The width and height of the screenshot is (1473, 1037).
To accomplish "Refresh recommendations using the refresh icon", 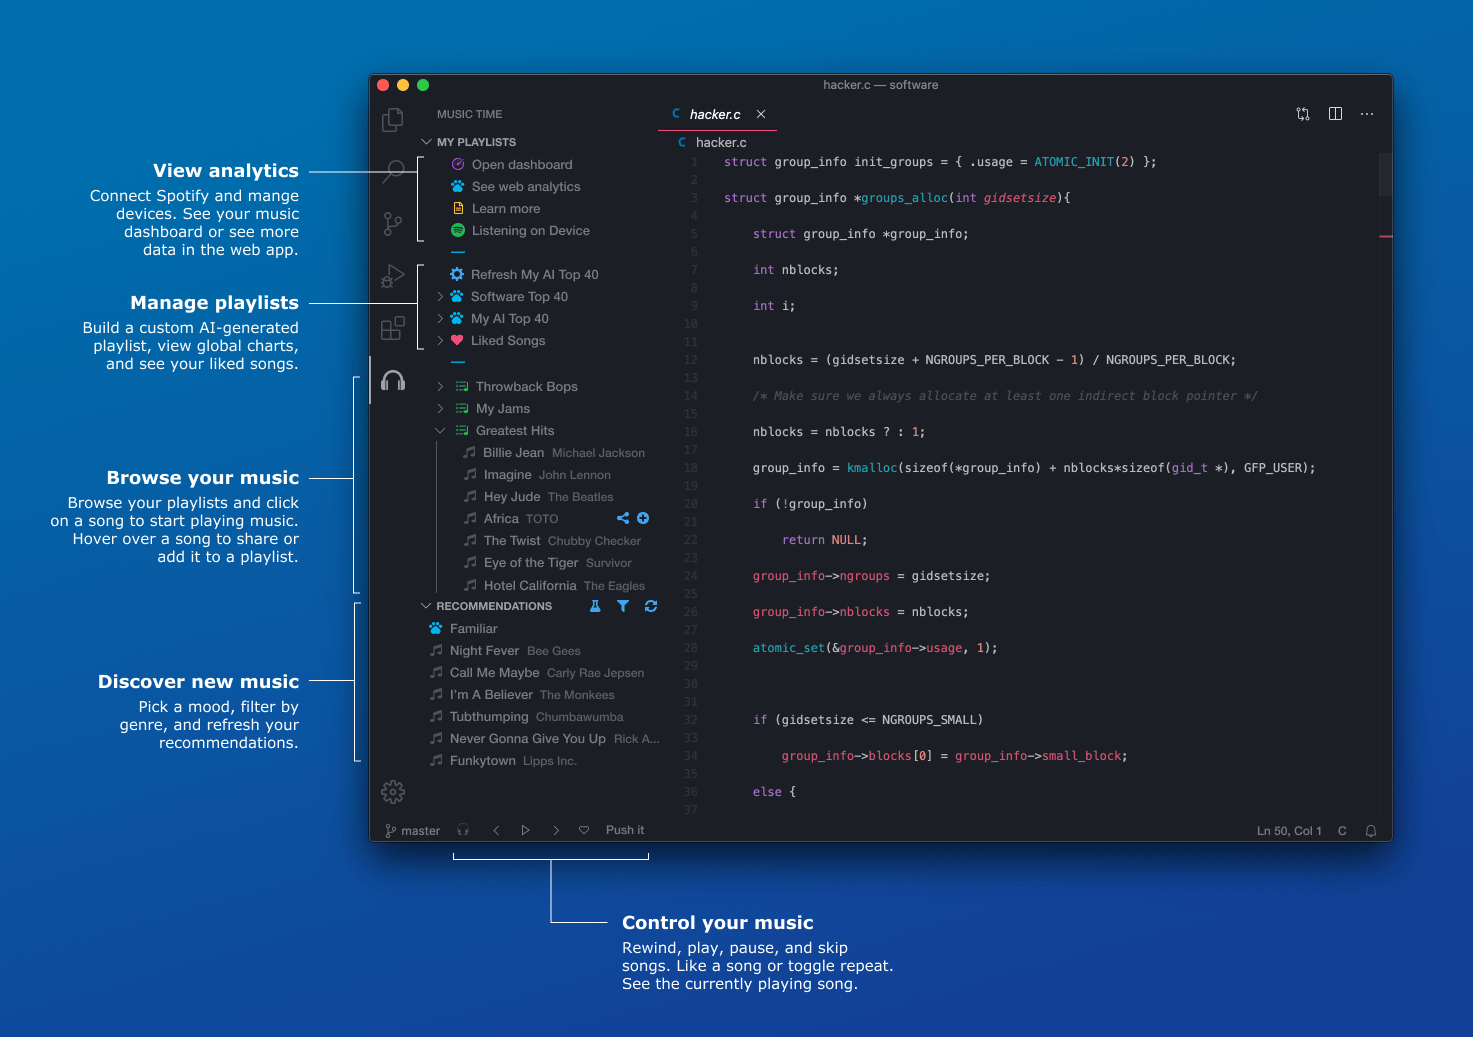I will (x=651, y=605).
